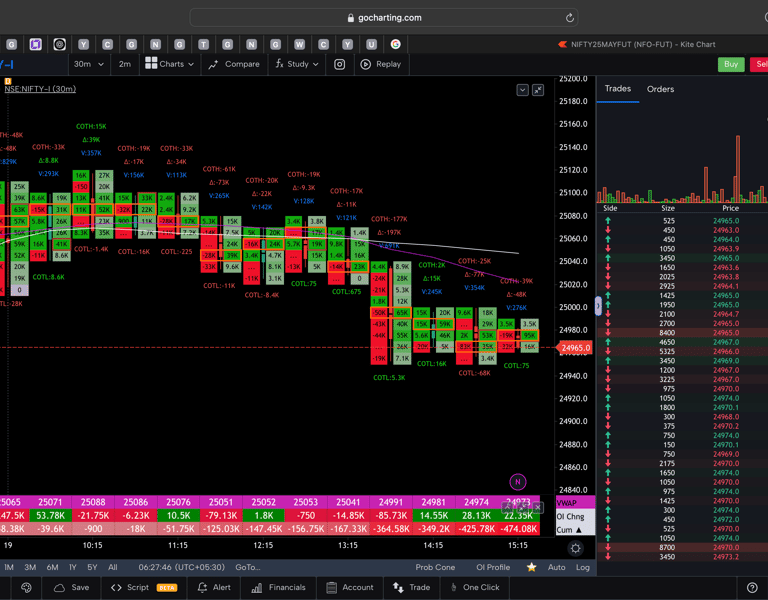Toggle Log price scale

(x=582, y=567)
